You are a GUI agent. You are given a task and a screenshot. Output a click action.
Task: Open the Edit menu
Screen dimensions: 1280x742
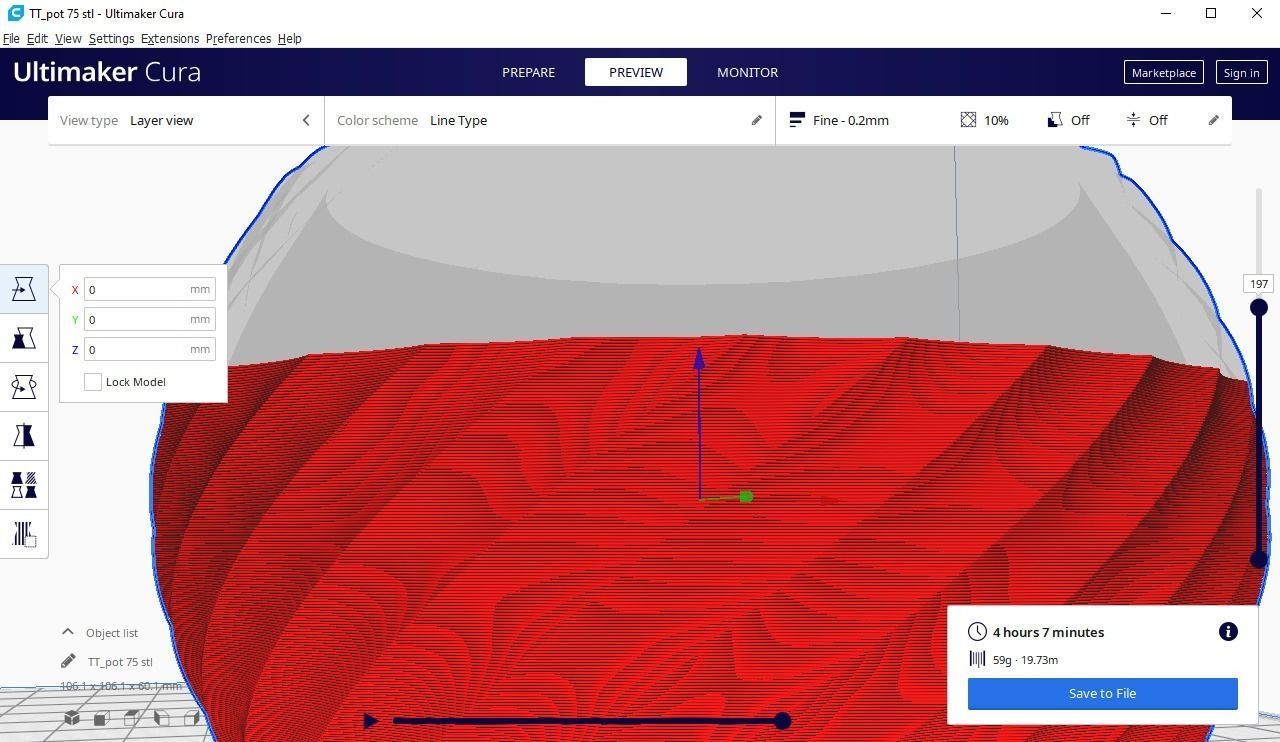(37, 38)
